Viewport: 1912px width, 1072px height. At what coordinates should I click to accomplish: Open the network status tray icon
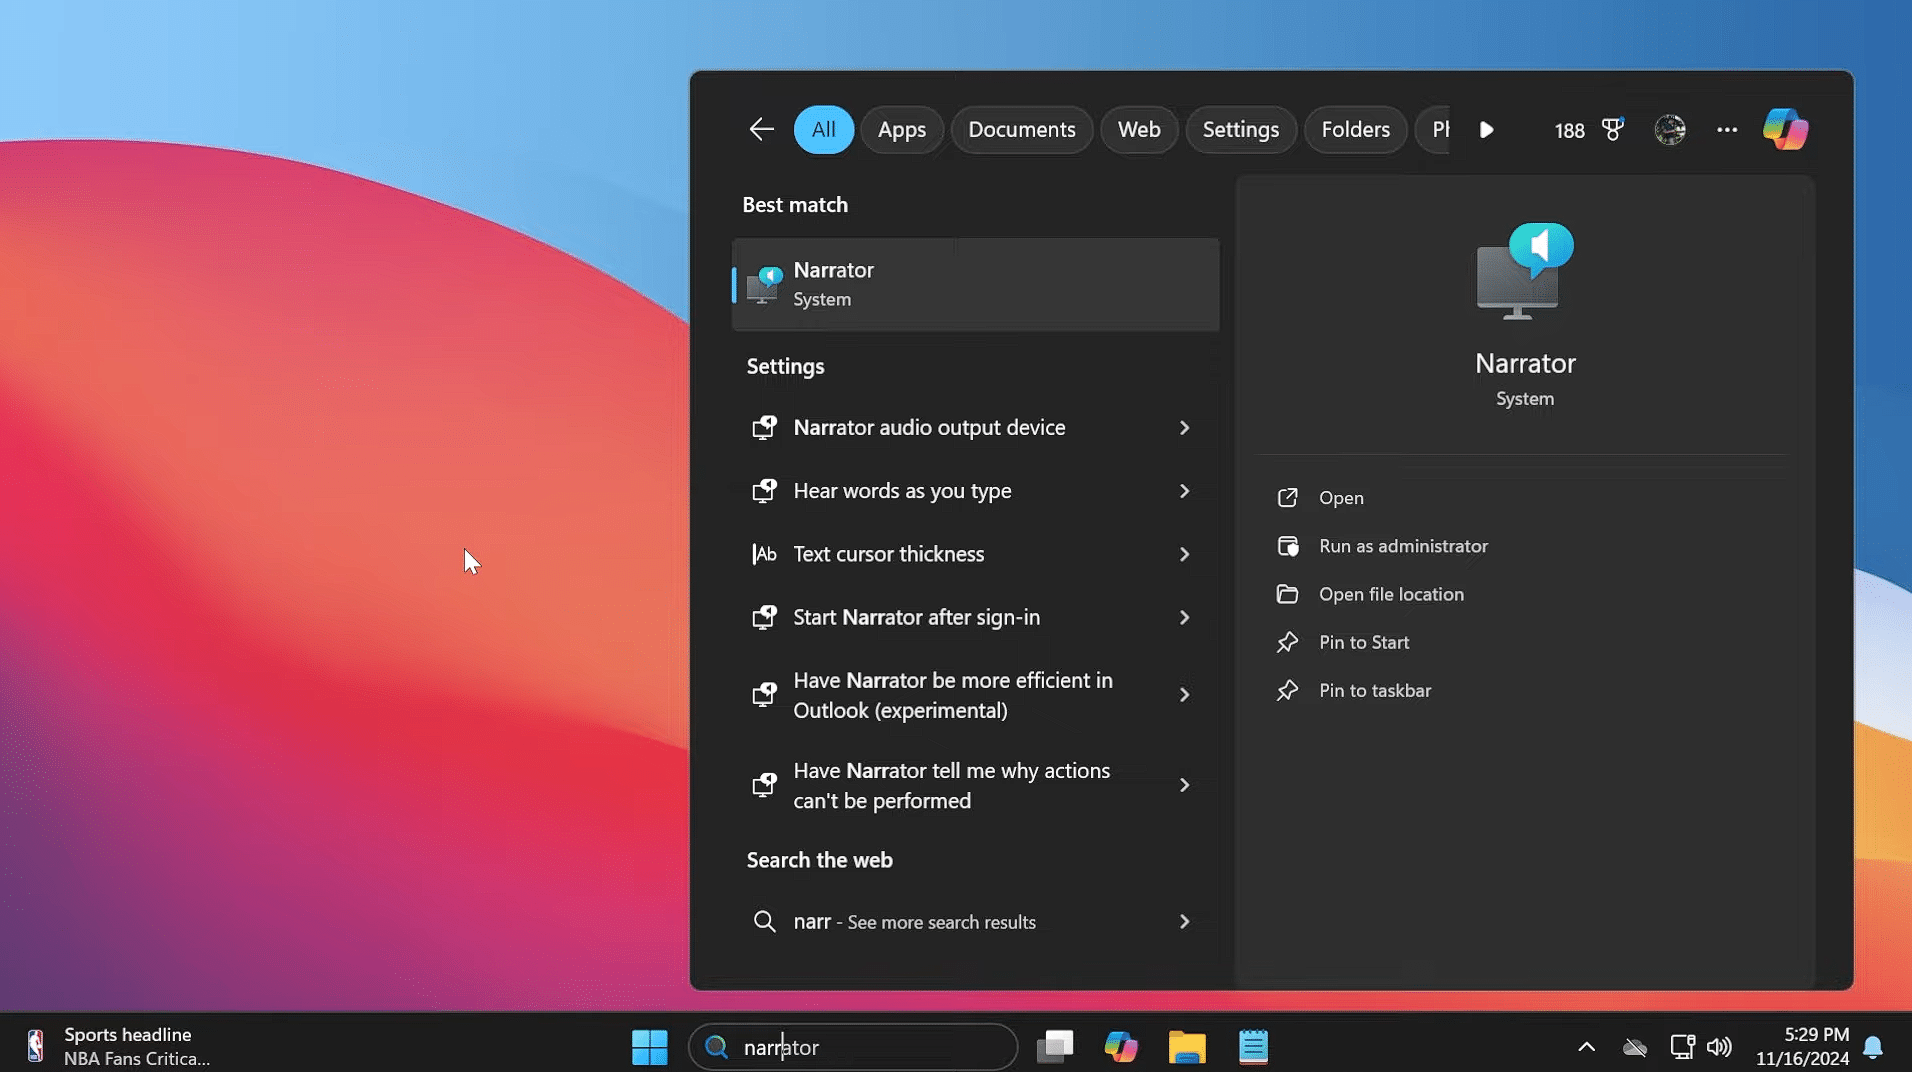[1681, 1047]
